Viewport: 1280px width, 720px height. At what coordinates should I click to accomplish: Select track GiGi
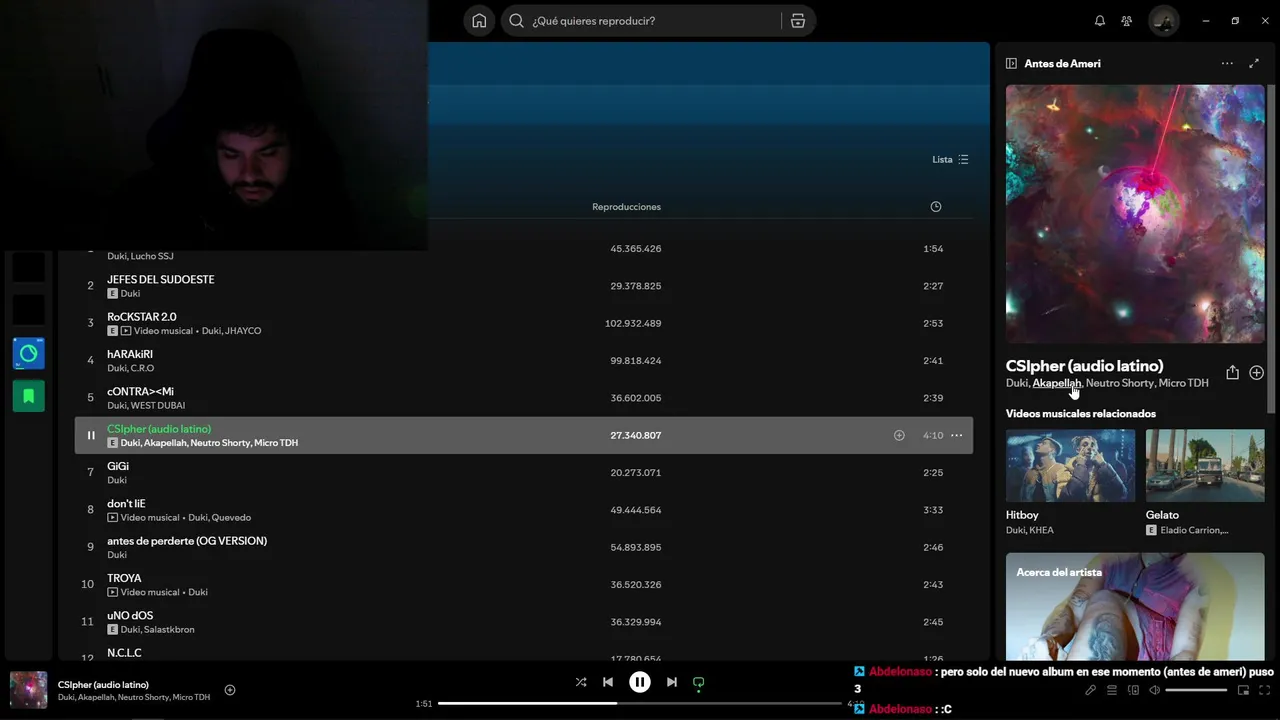click(118, 466)
